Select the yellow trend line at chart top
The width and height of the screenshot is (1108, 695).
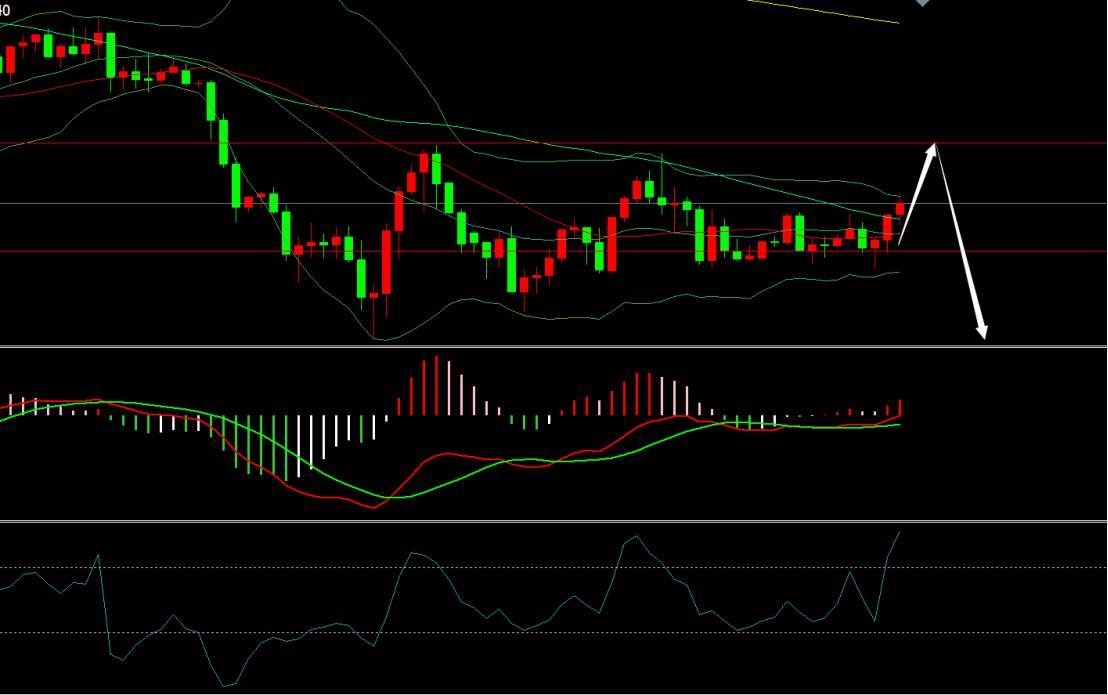(x=823, y=11)
